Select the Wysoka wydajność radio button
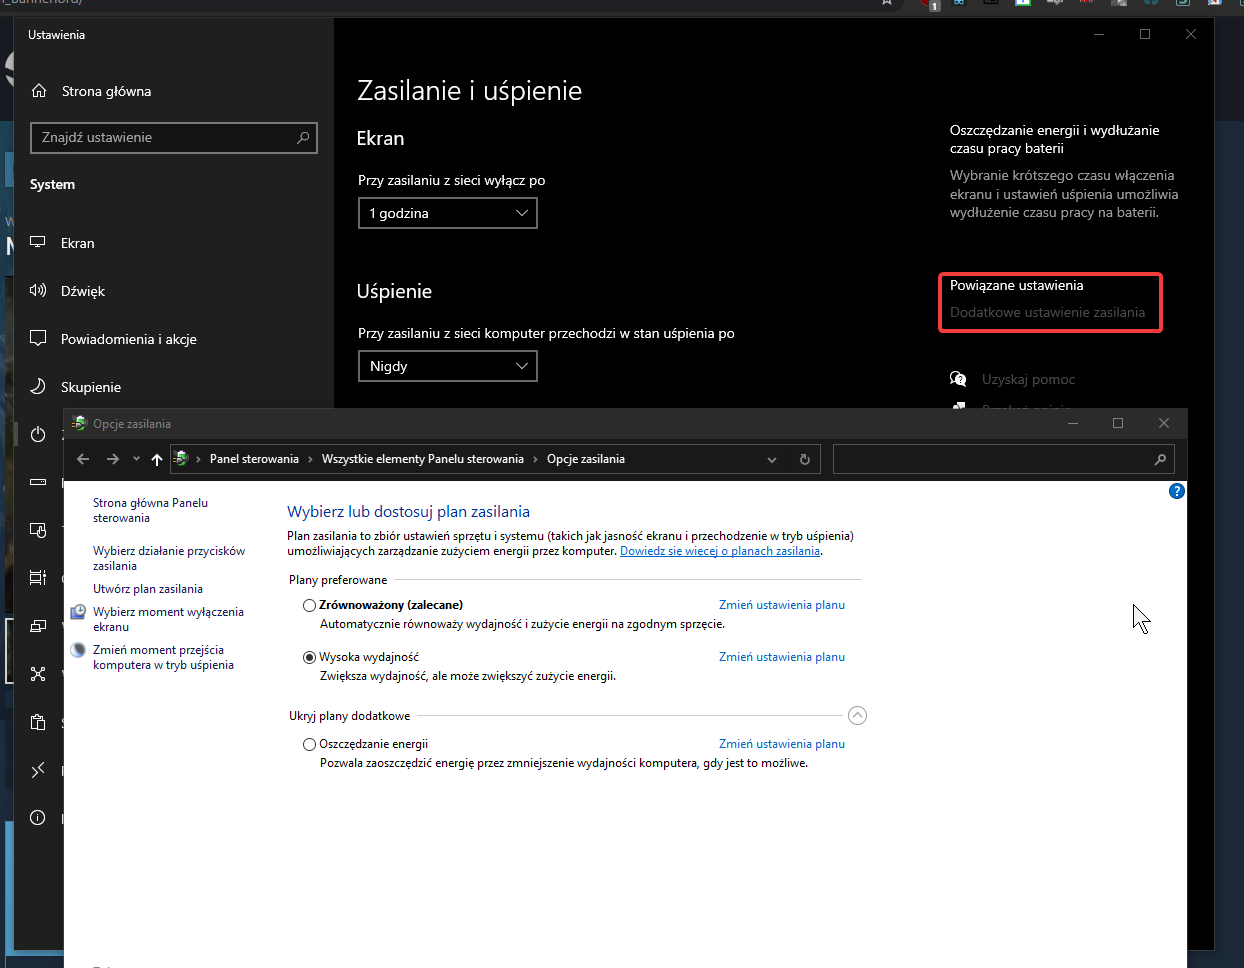1244x968 pixels. click(x=310, y=658)
